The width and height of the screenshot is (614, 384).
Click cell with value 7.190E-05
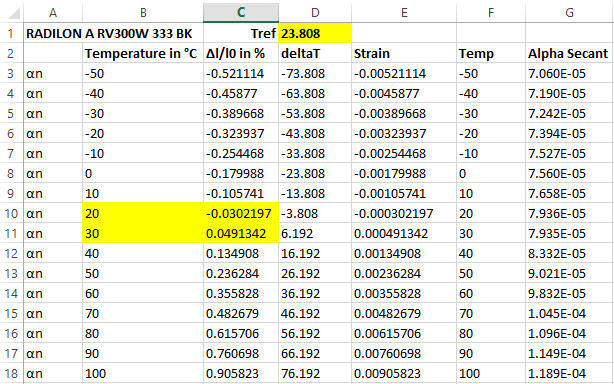click(x=570, y=93)
